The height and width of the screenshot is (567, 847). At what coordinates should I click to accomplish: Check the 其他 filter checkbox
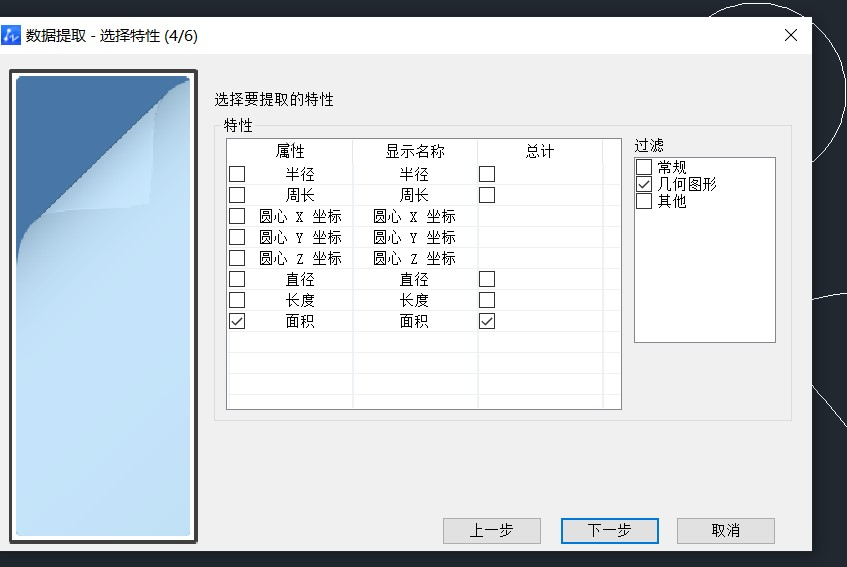pos(644,201)
